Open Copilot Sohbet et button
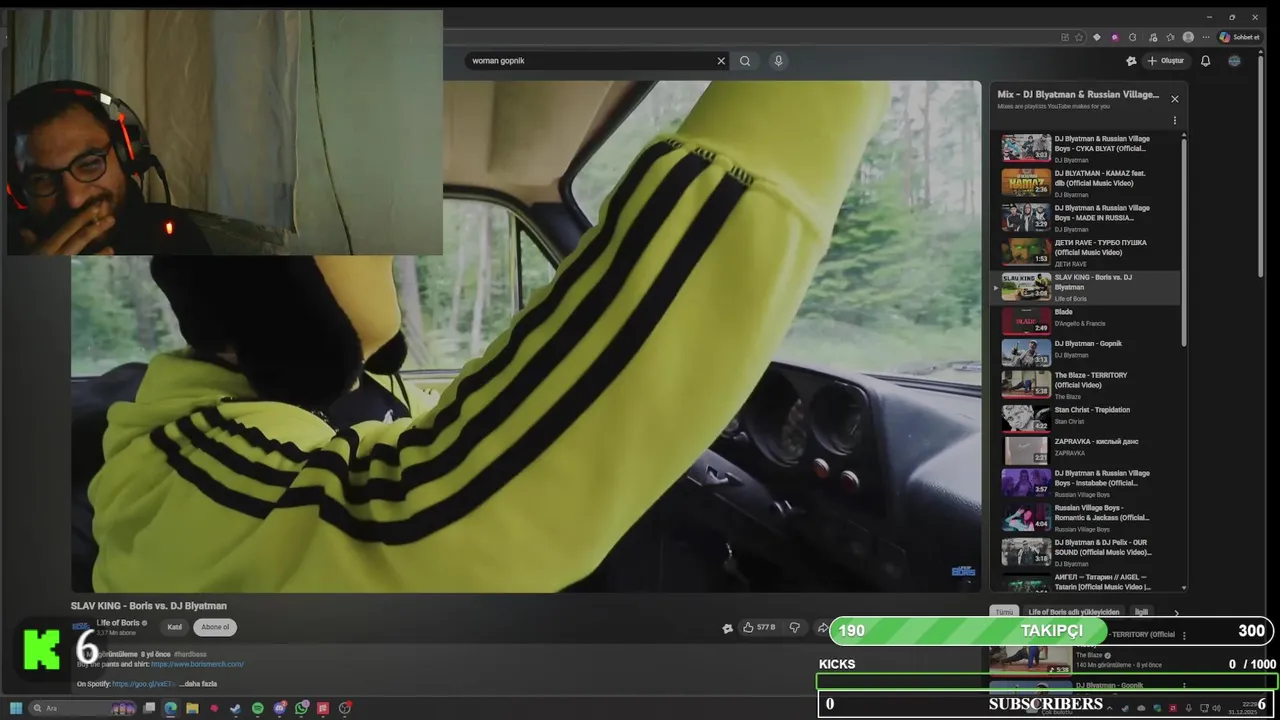1280x720 pixels. coord(1239,37)
